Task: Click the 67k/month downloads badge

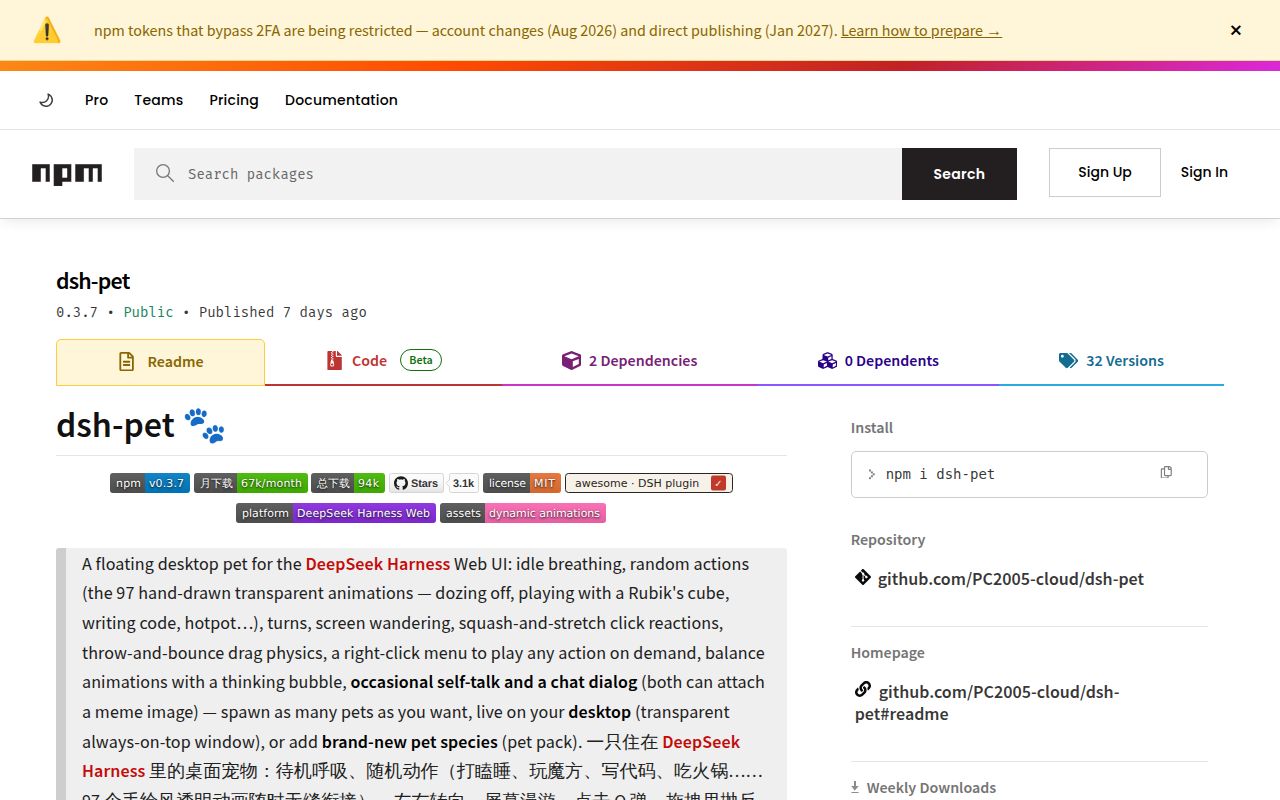Action: (x=250, y=483)
